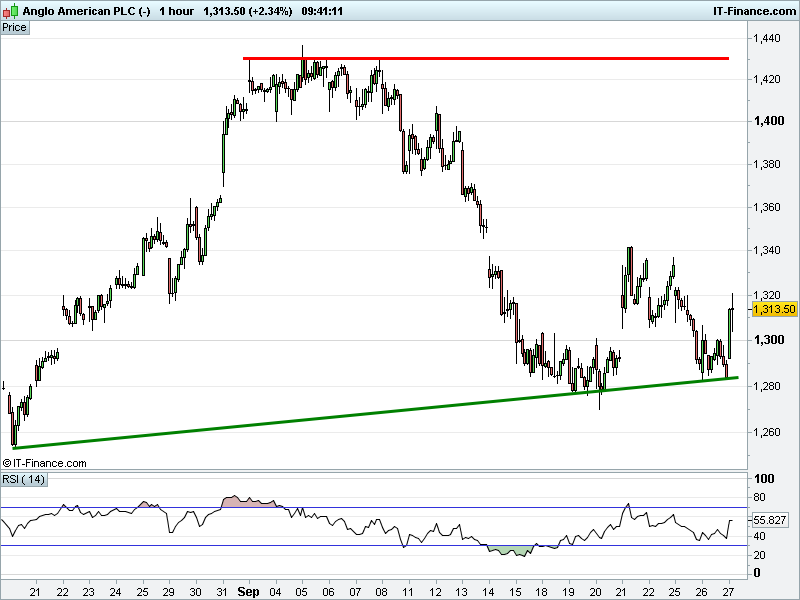Click the 1,340 price axis label
The image size is (800, 600).
[x=767, y=250]
